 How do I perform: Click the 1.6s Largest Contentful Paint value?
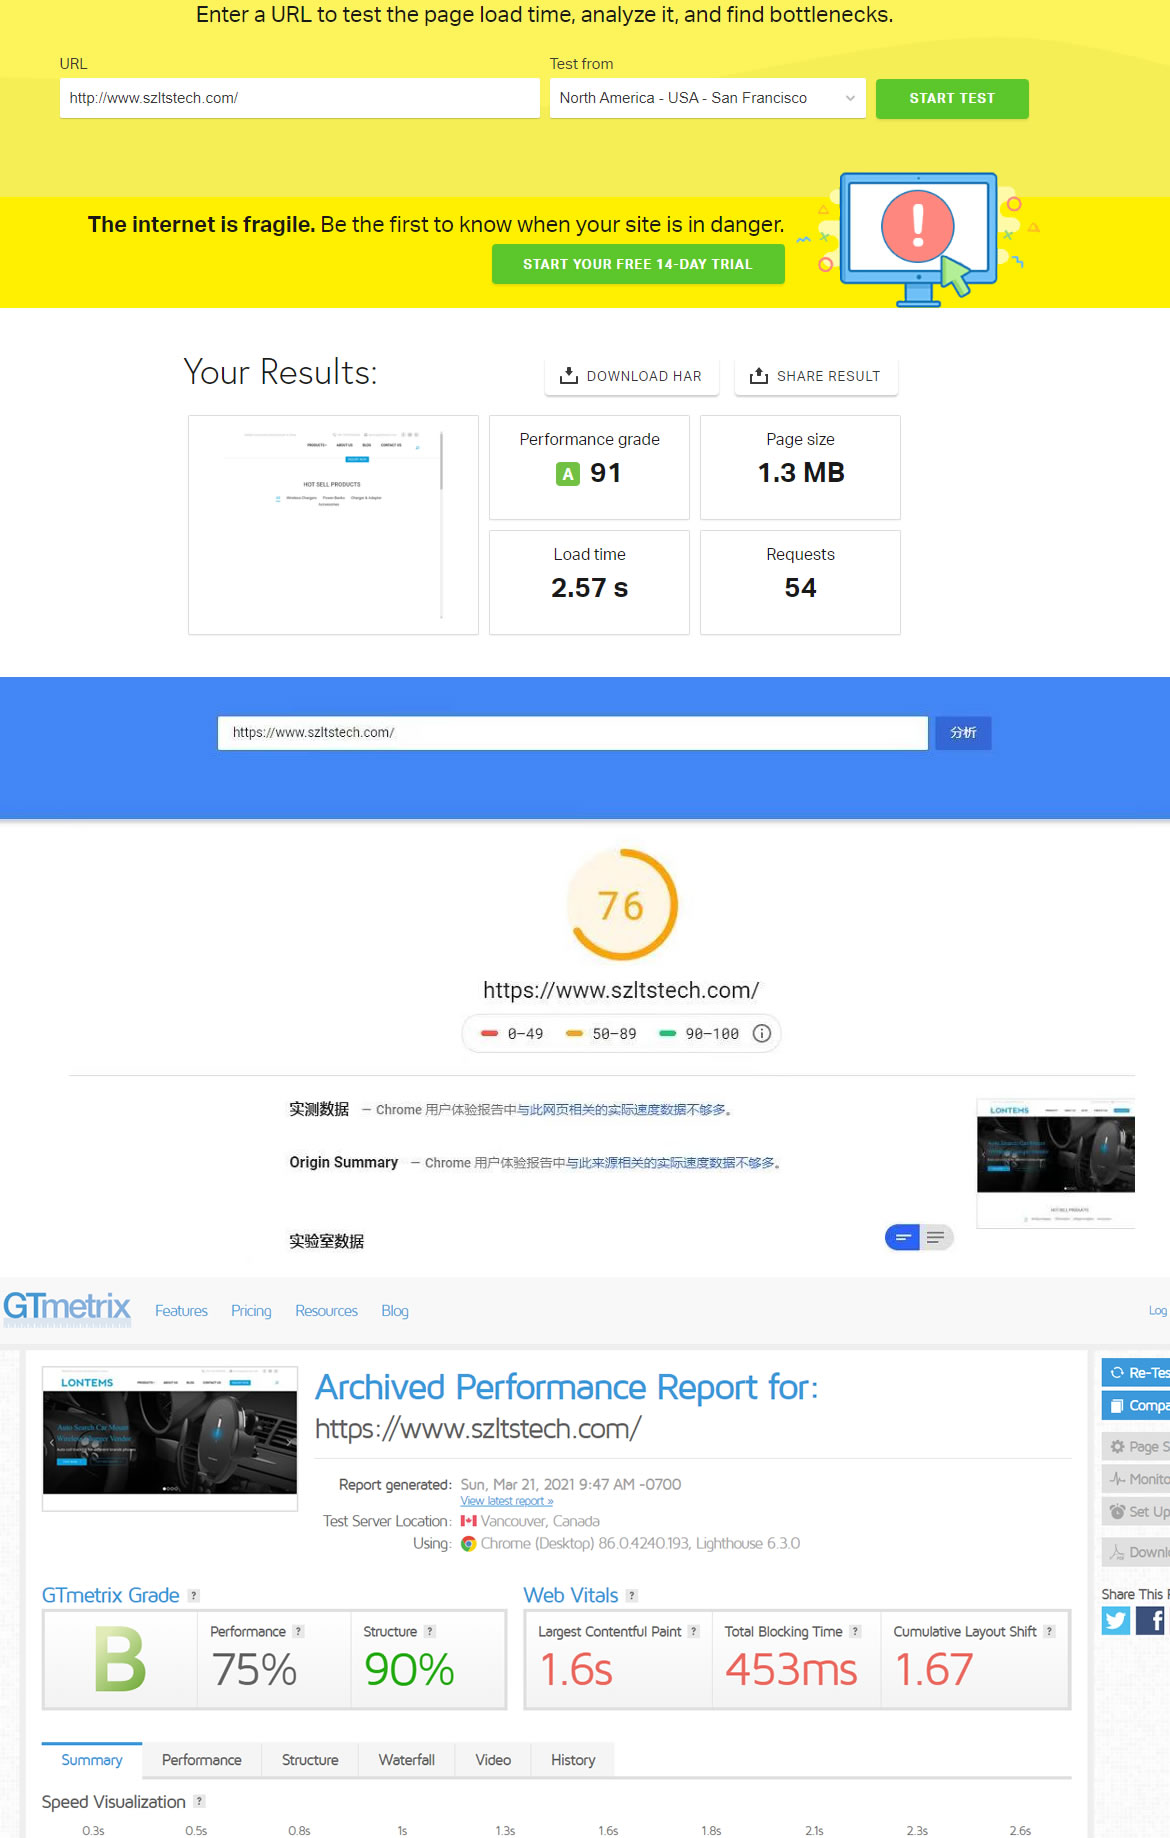pyautogui.click(x=575, y=1670)
